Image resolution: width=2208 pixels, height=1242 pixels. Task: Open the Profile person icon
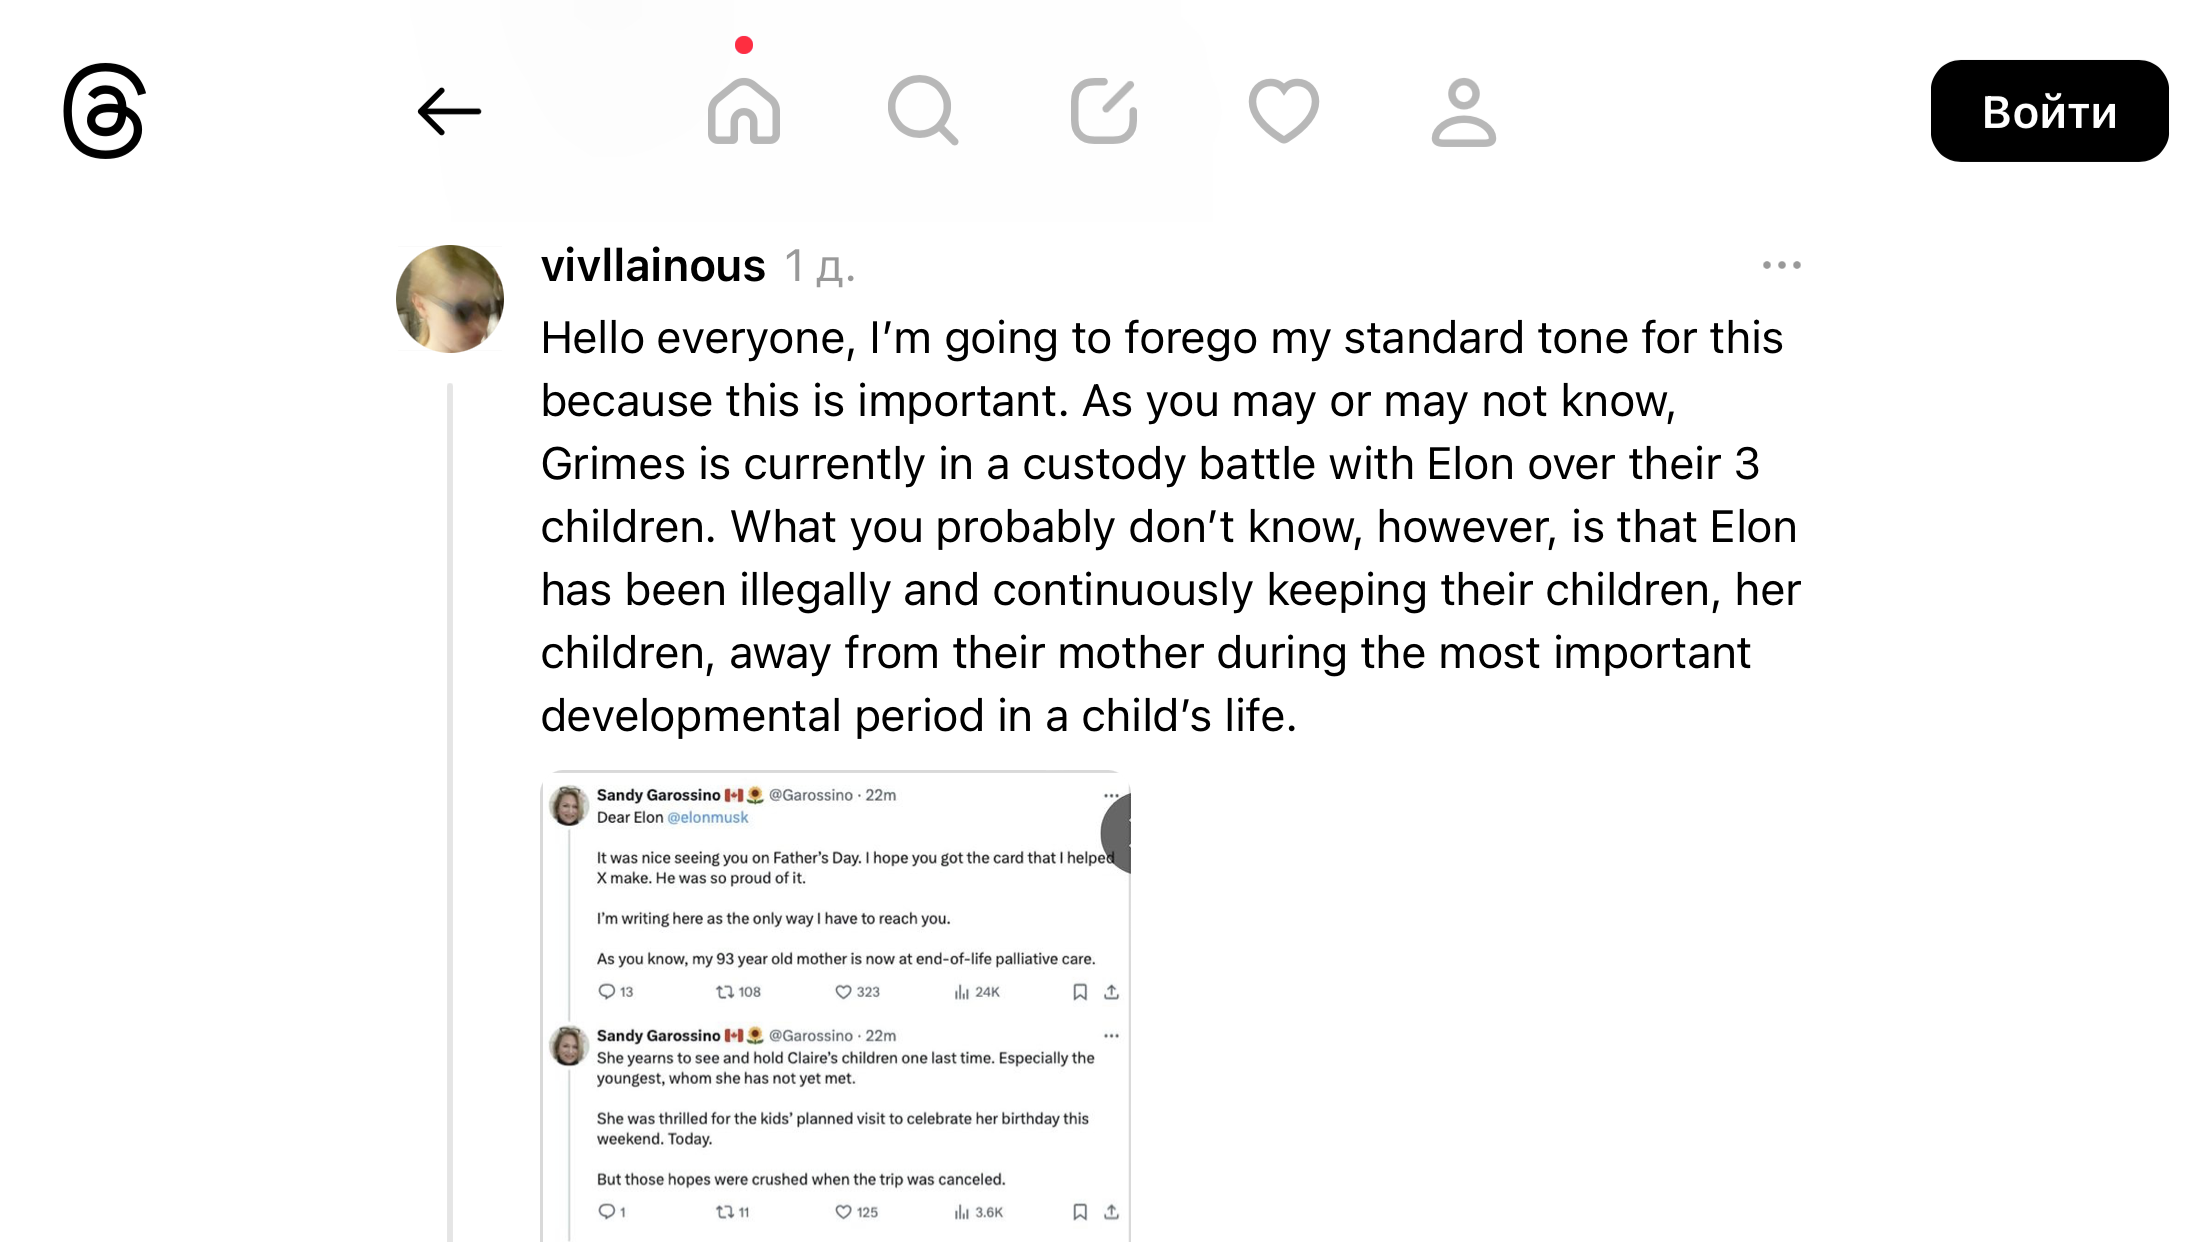click(x=1464, y=112)
